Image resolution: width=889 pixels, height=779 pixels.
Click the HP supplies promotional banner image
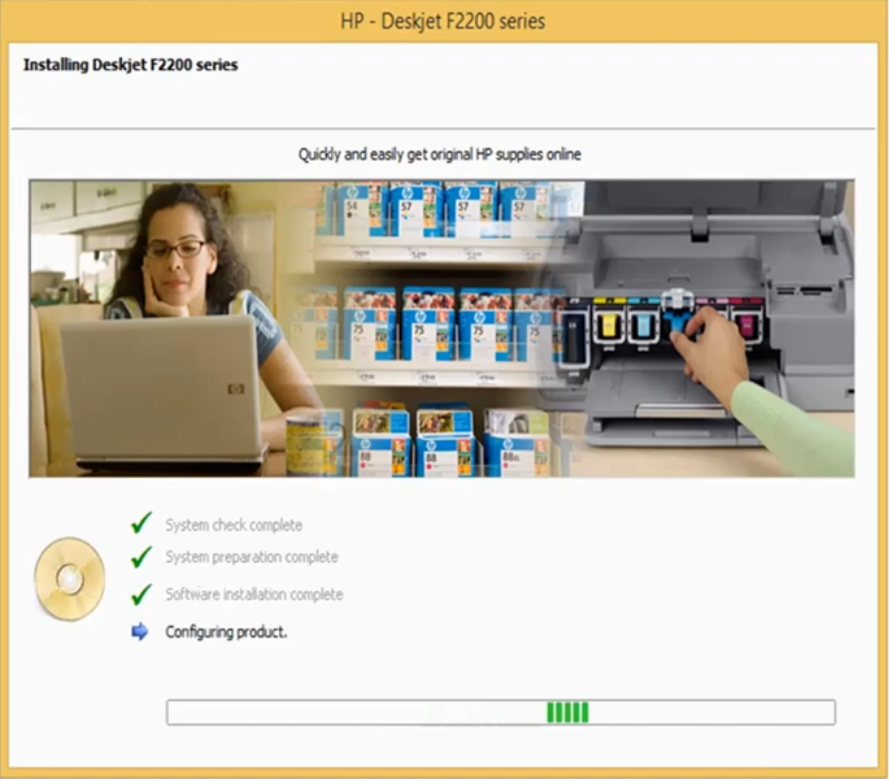(442, 329)
